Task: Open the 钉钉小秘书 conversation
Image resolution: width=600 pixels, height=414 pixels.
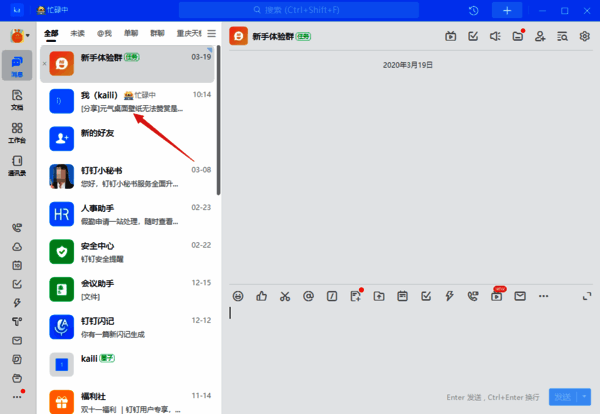Action: pos(127,177)
